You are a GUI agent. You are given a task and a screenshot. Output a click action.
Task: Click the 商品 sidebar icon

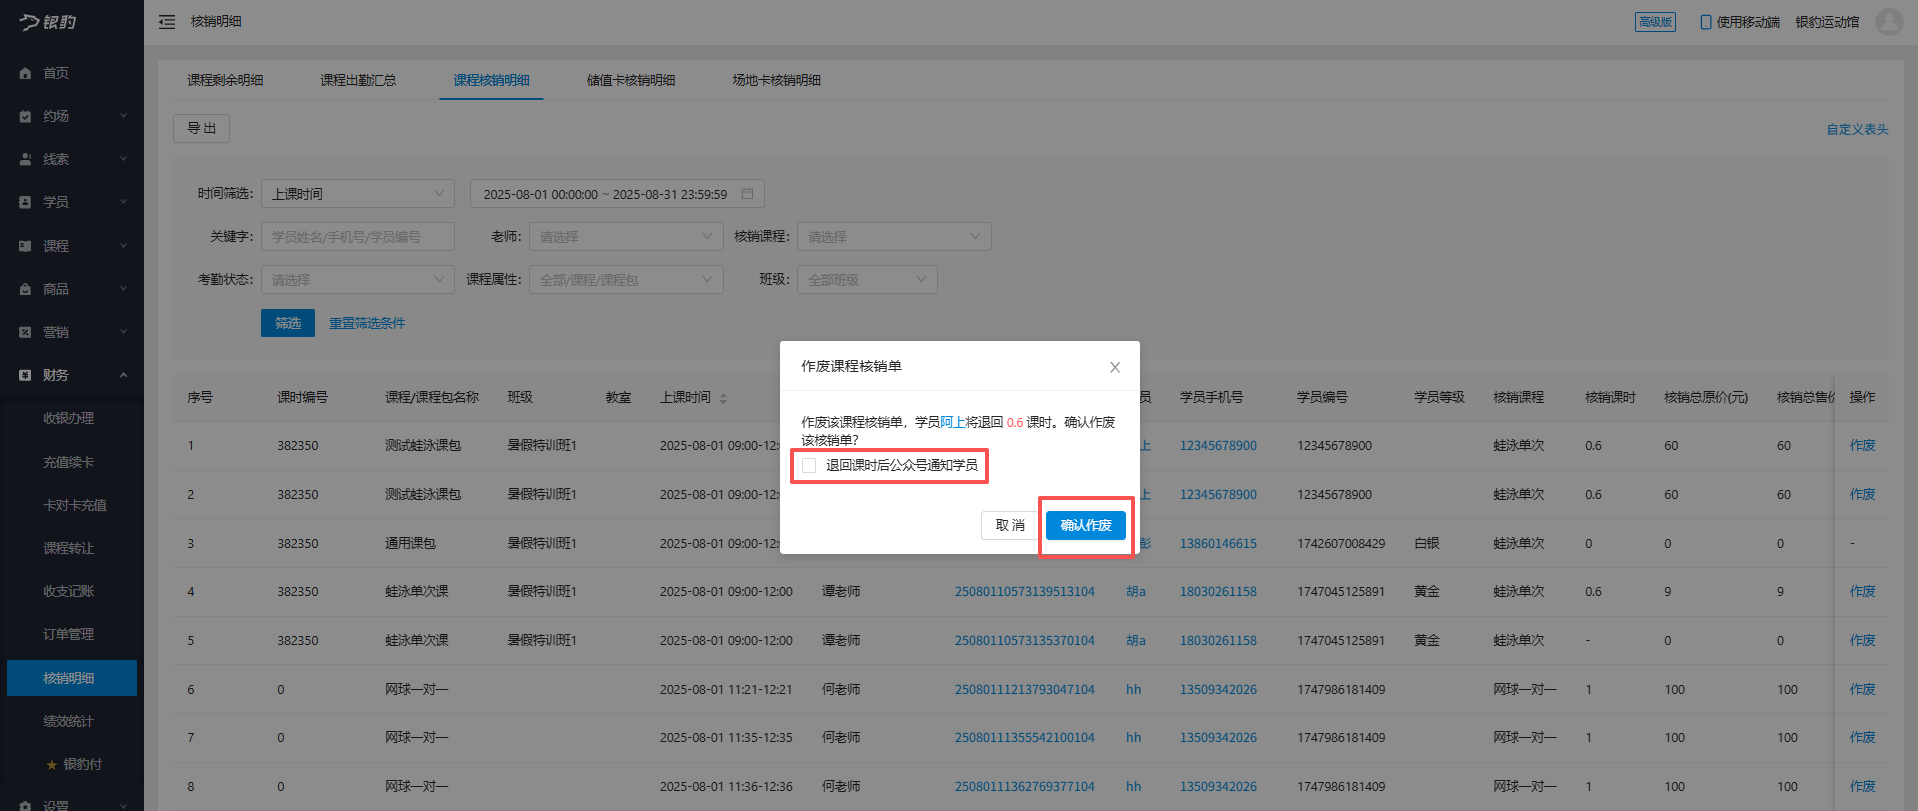click(25, 289)
